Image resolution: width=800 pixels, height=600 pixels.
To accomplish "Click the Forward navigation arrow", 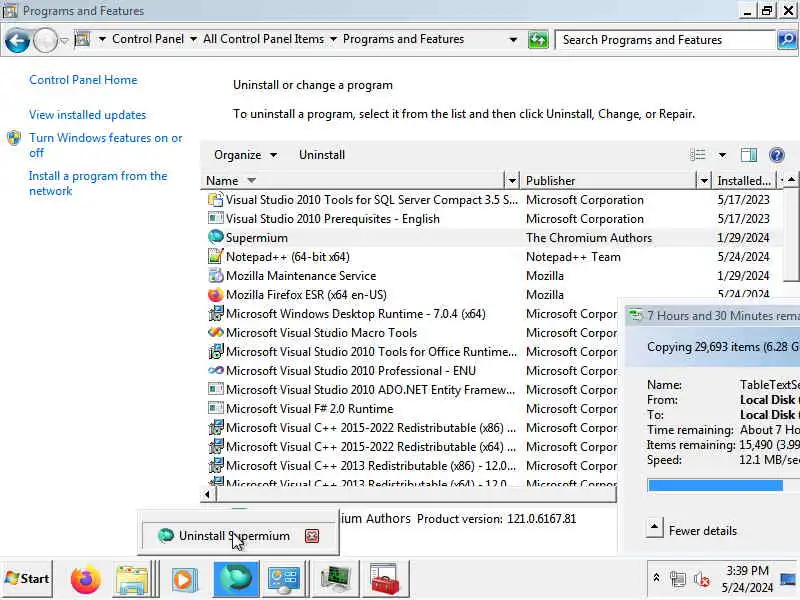I will pyautogui.click(x=45, y=40).
